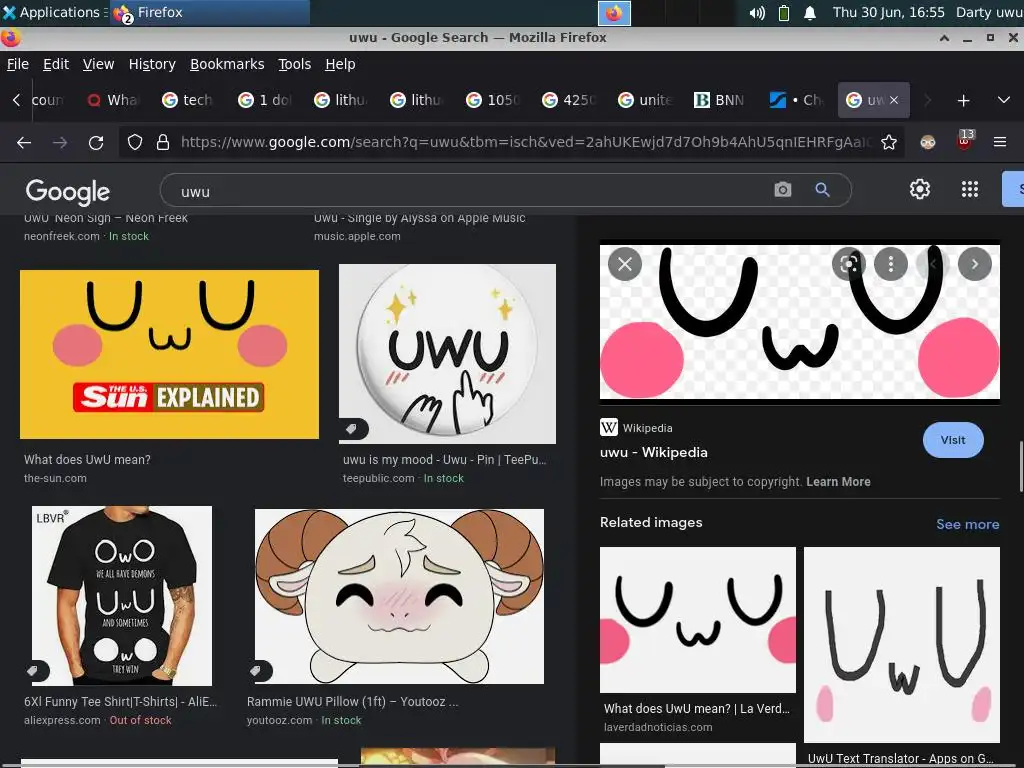Open tracking protection shield icon
The image size is (1024, 768).
(135, 142)
